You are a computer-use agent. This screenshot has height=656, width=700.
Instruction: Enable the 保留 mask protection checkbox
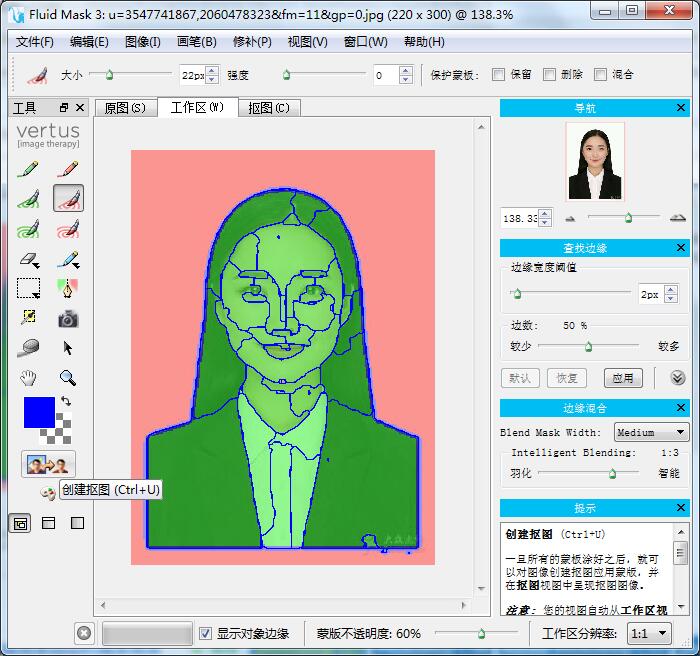(x=498, y=75)
